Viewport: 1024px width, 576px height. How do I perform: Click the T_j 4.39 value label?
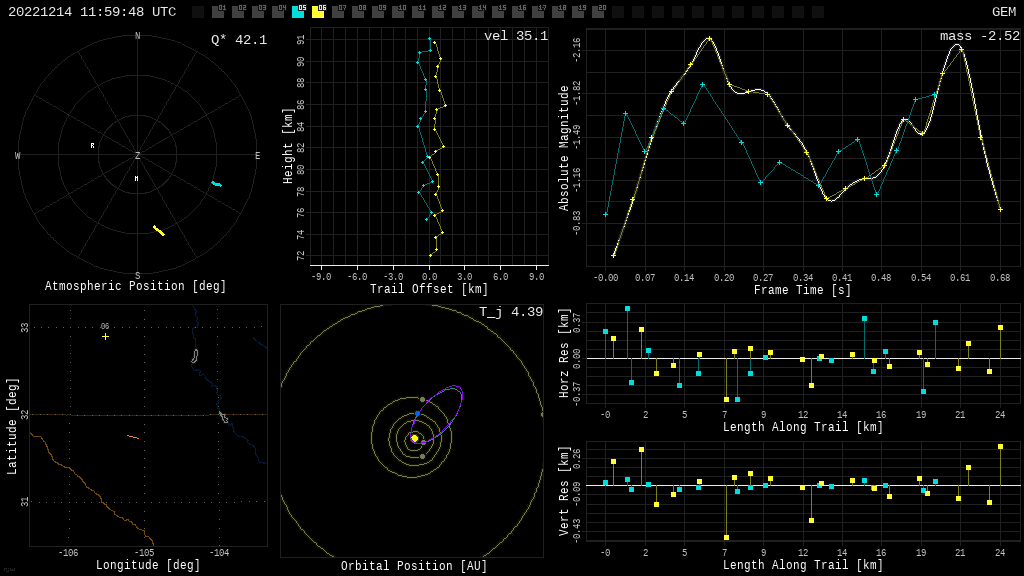click(510, 313)
